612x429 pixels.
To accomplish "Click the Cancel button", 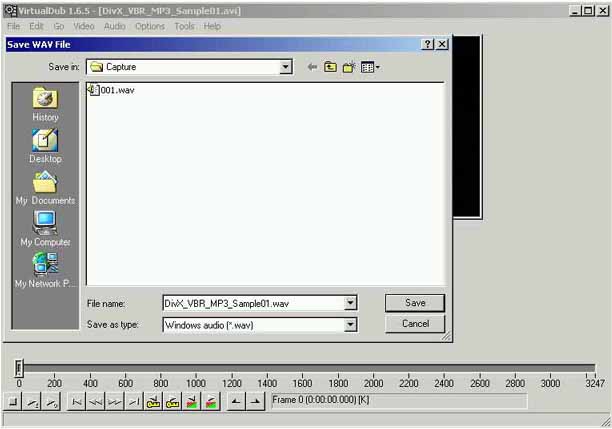I will (415, 324).
